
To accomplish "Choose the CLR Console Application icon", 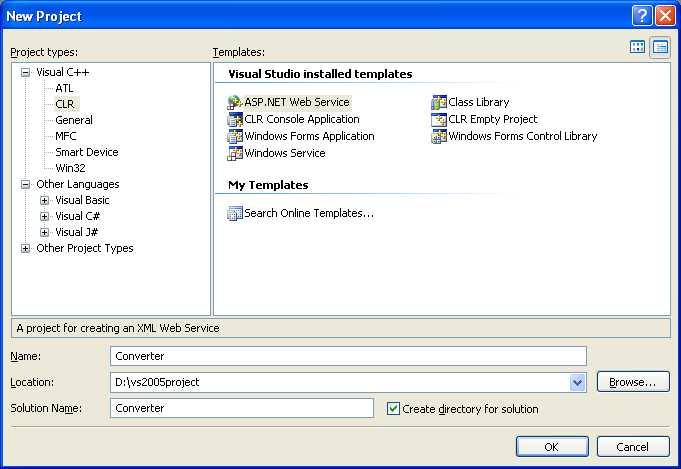I will (235, 119).
